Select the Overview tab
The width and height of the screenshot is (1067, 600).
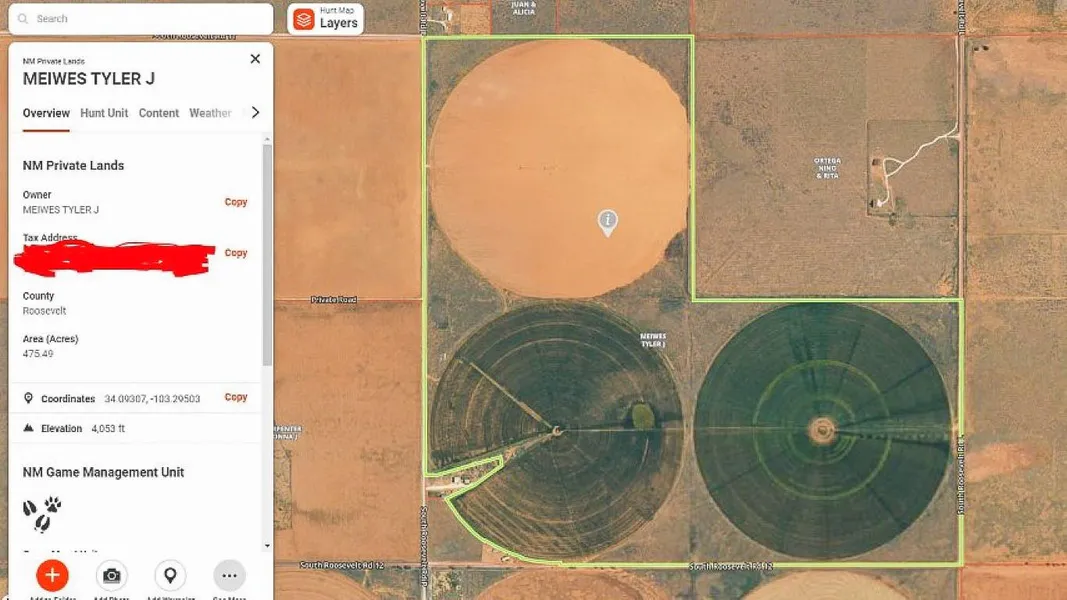point(46,113)
